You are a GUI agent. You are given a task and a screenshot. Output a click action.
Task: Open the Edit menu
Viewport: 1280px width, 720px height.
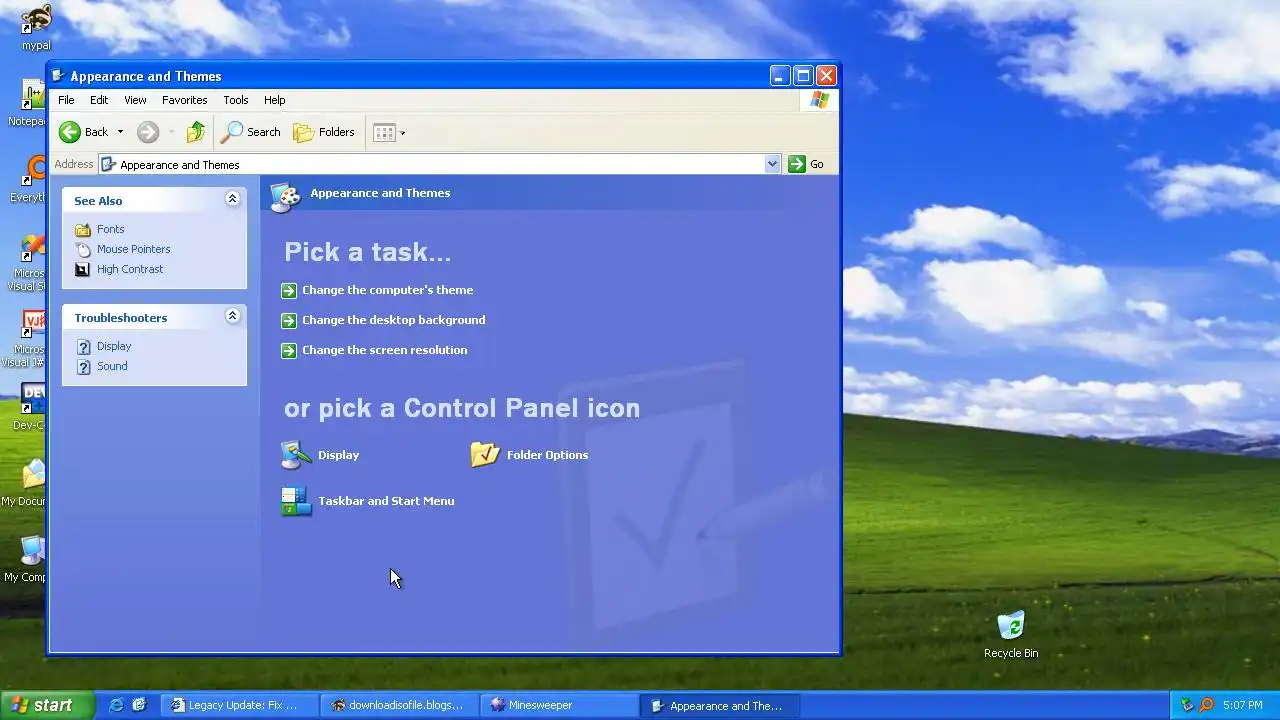(x=99, y=100)
